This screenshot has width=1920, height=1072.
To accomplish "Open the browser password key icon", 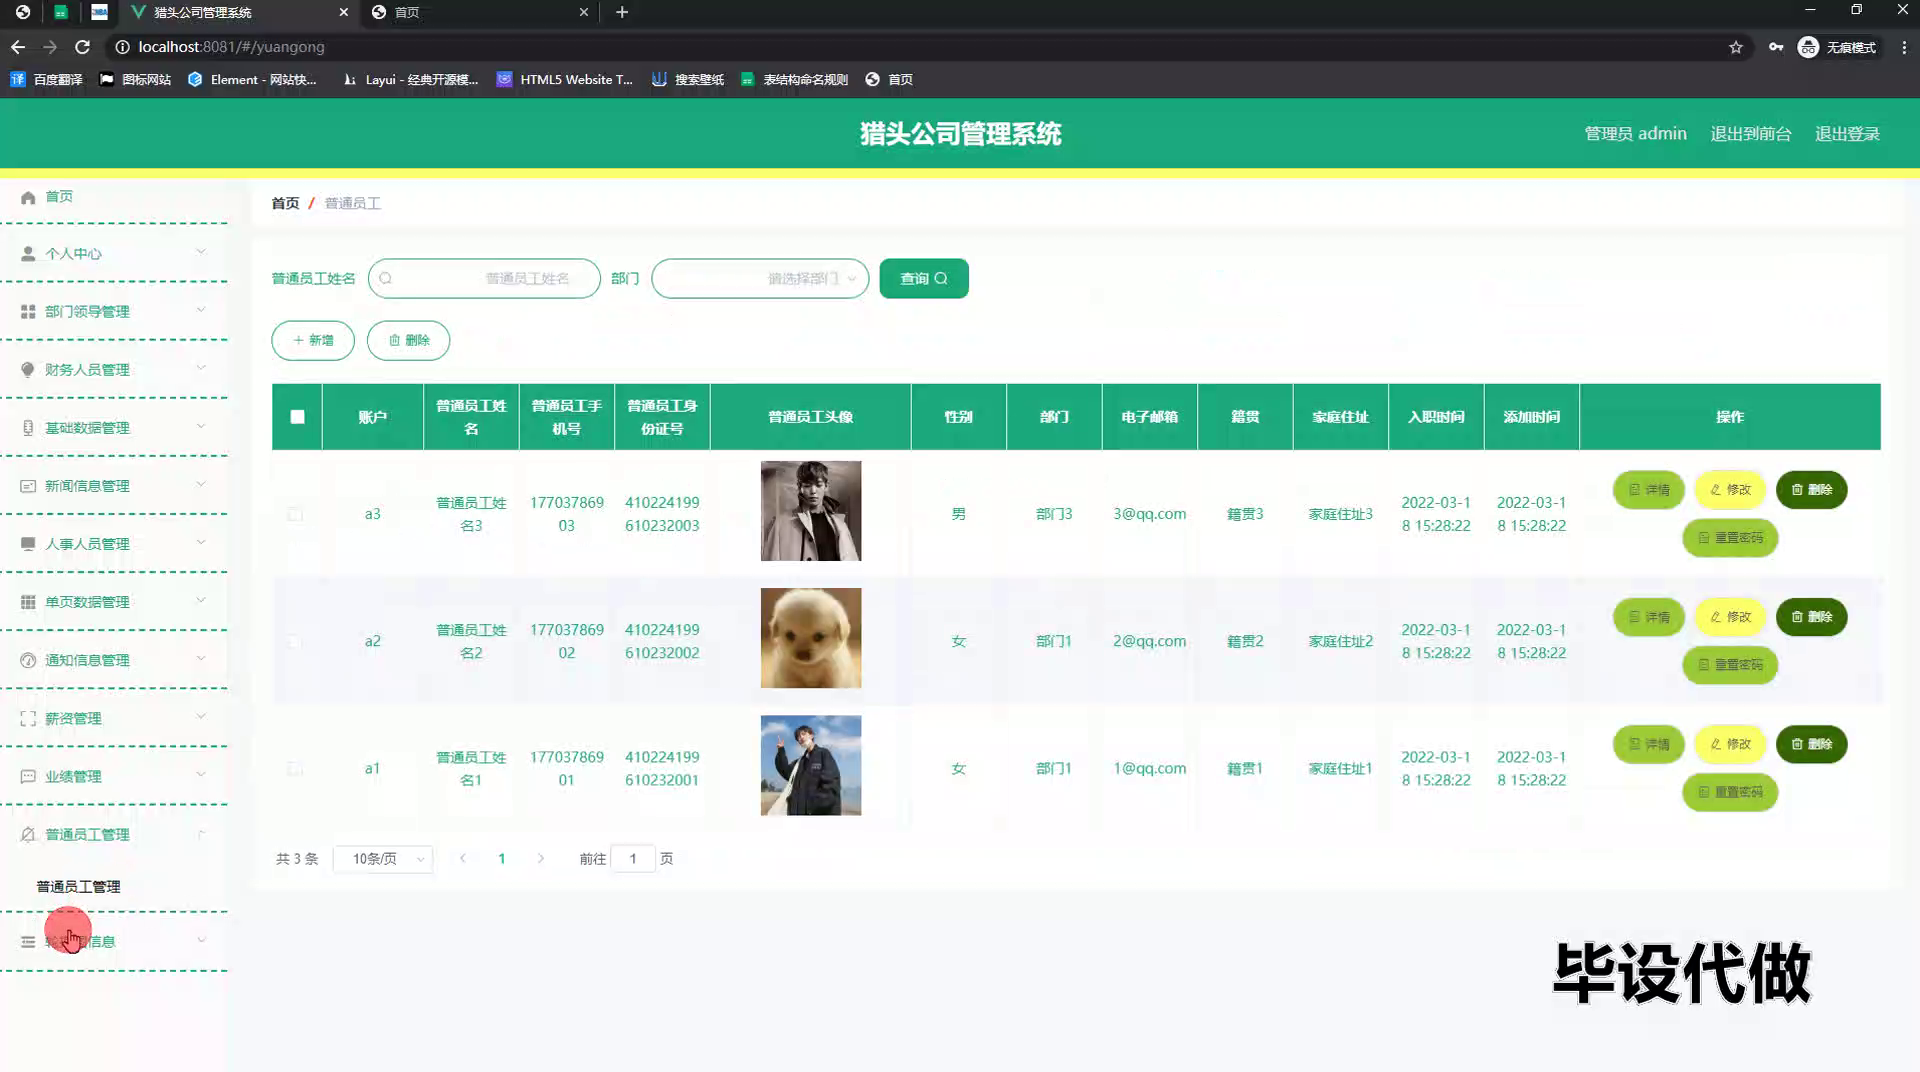I will pos(1776,47).
